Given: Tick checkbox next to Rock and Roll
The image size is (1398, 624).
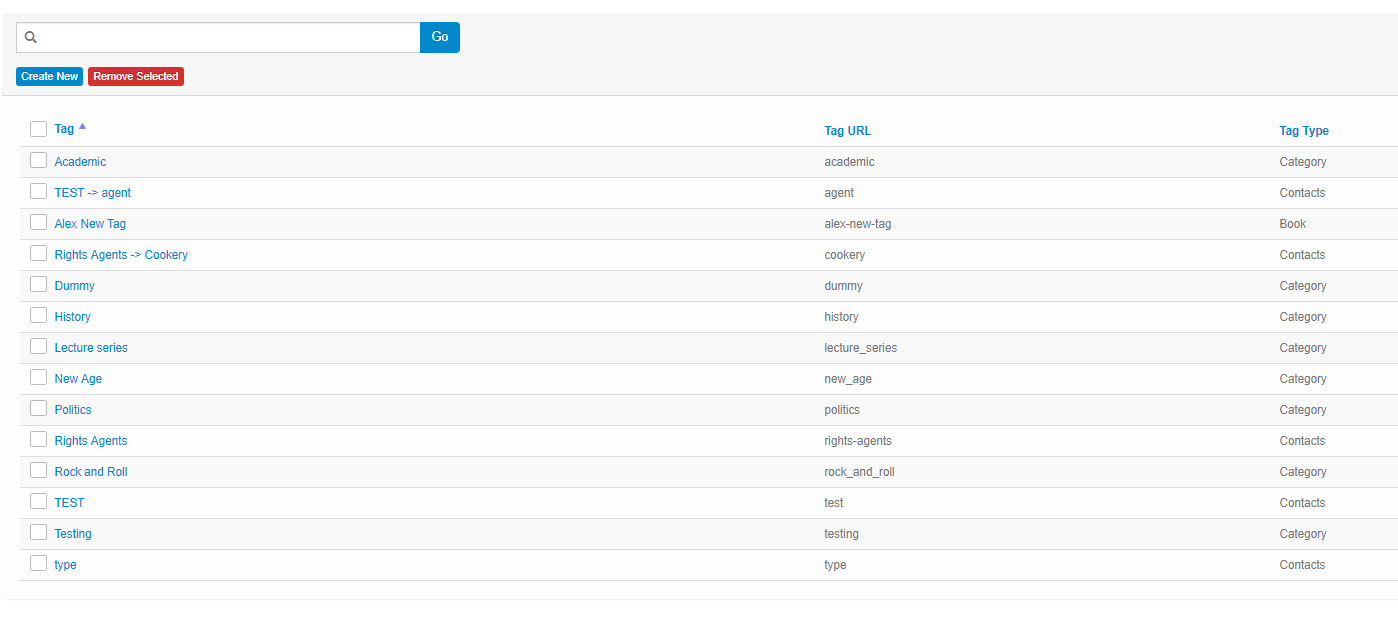Looking at the screenshot, I should click(x=38, y=470).
